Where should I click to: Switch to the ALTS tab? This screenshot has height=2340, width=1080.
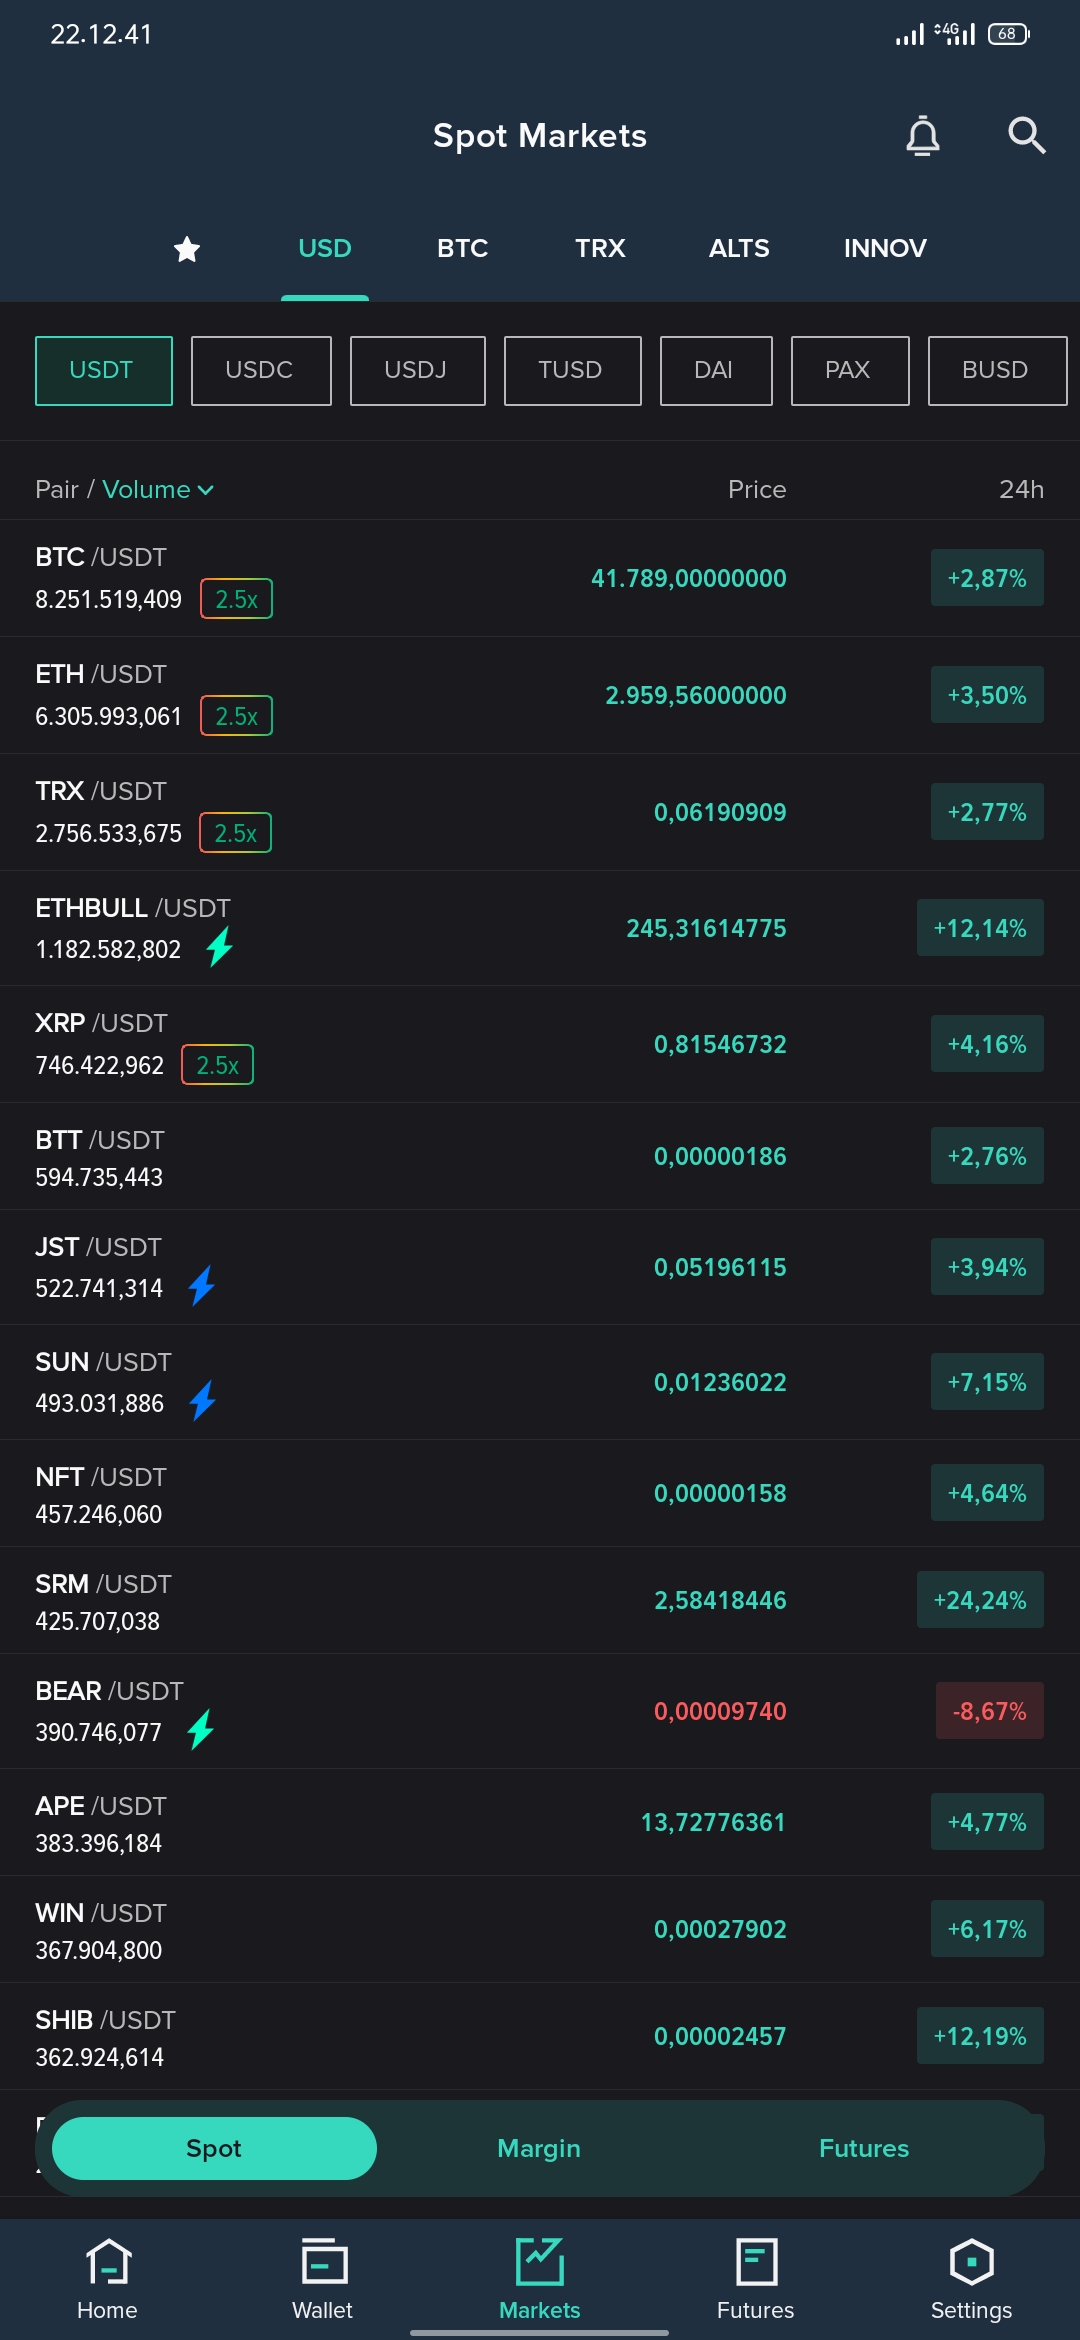point(739,249)
